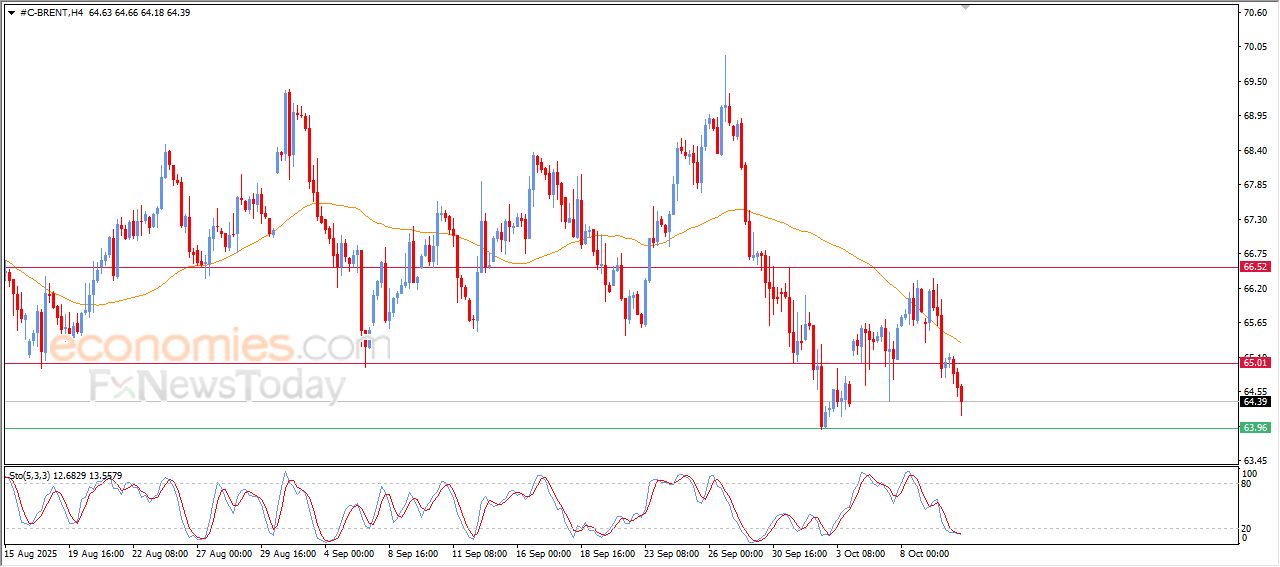Viewport: 1280px width, 567px height.
Task: Select the black 64.39 current price label
Action: [1255, 402]
